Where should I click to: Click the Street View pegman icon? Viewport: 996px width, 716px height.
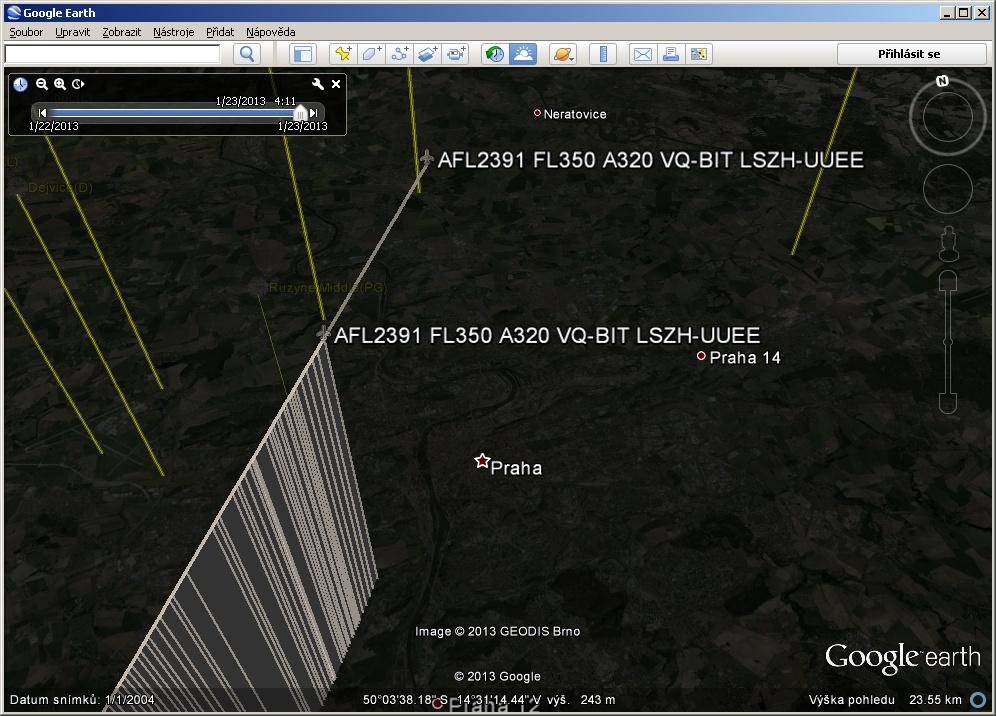pos(948,244)
